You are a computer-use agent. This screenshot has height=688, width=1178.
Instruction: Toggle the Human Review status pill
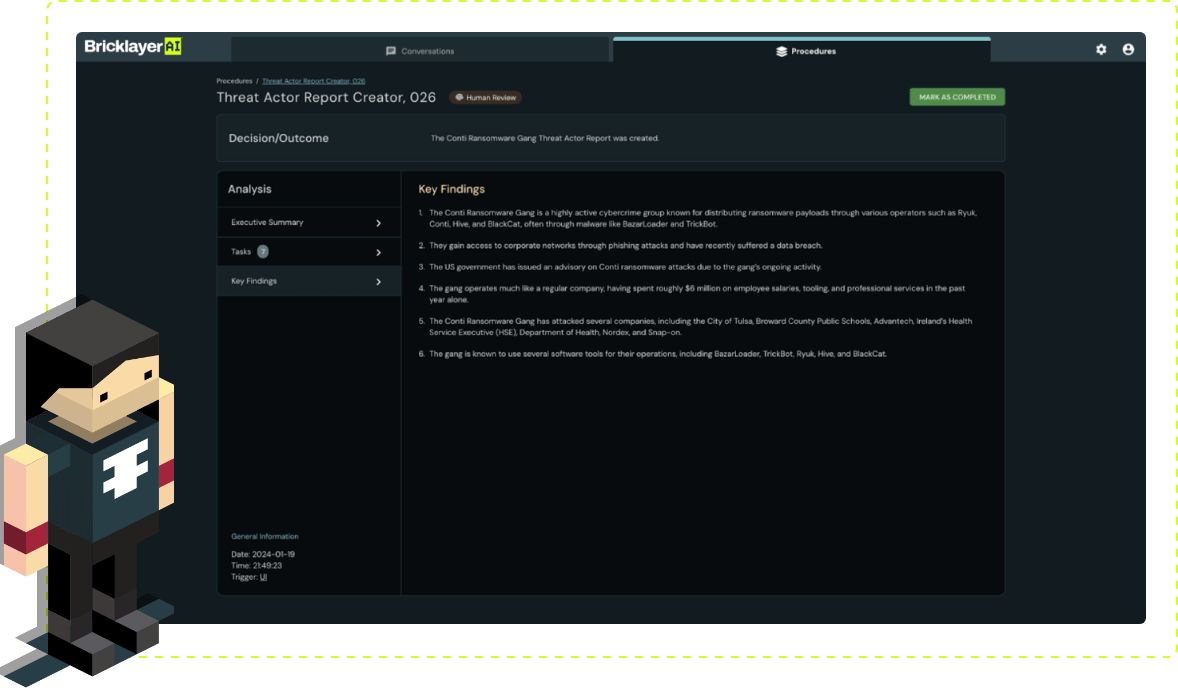[485, 97]
